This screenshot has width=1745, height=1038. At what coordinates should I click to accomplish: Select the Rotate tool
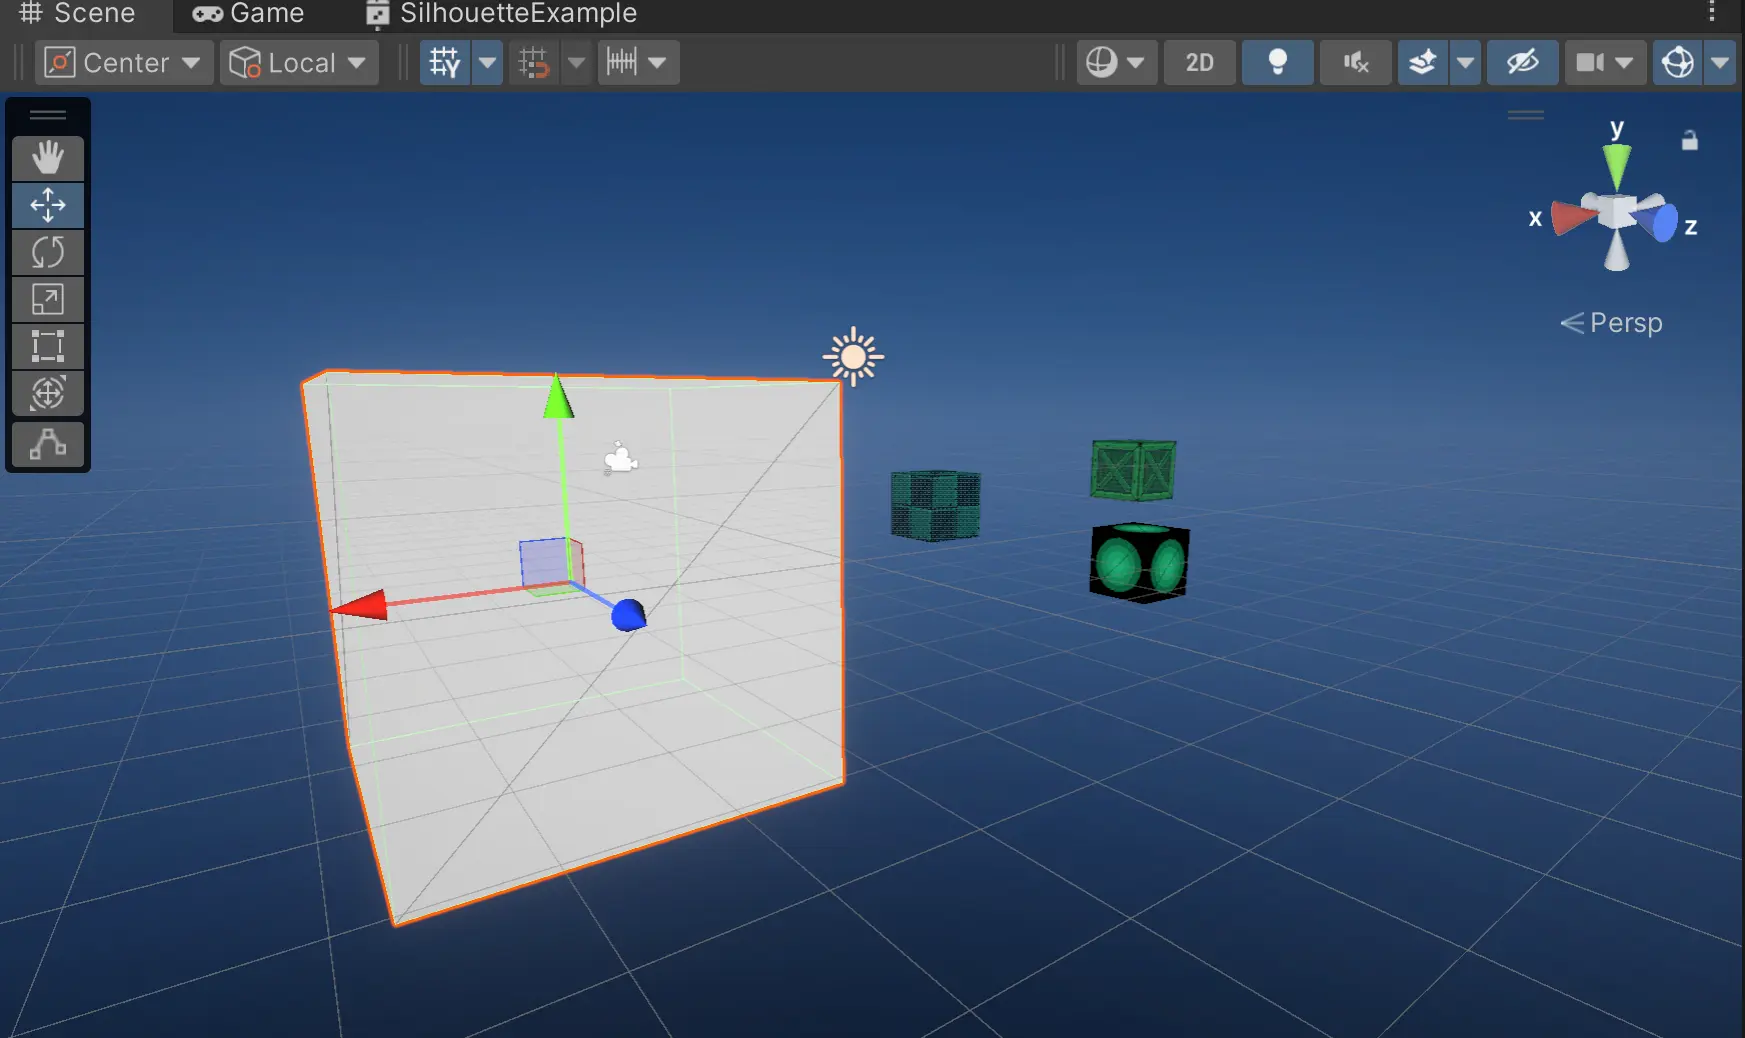(x=48, y=252)
